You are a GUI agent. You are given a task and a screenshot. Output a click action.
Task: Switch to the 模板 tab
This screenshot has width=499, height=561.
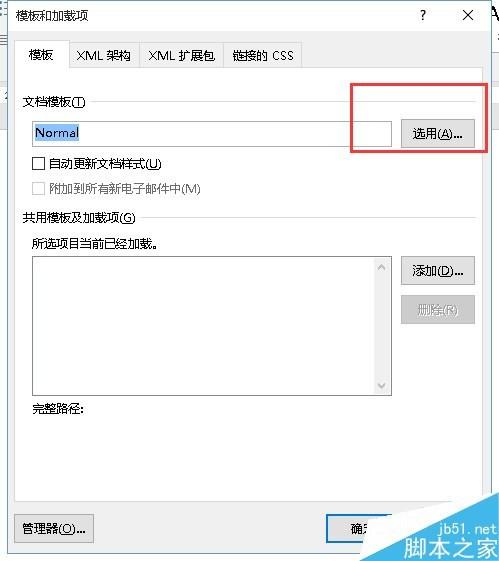tap(41, 55)
